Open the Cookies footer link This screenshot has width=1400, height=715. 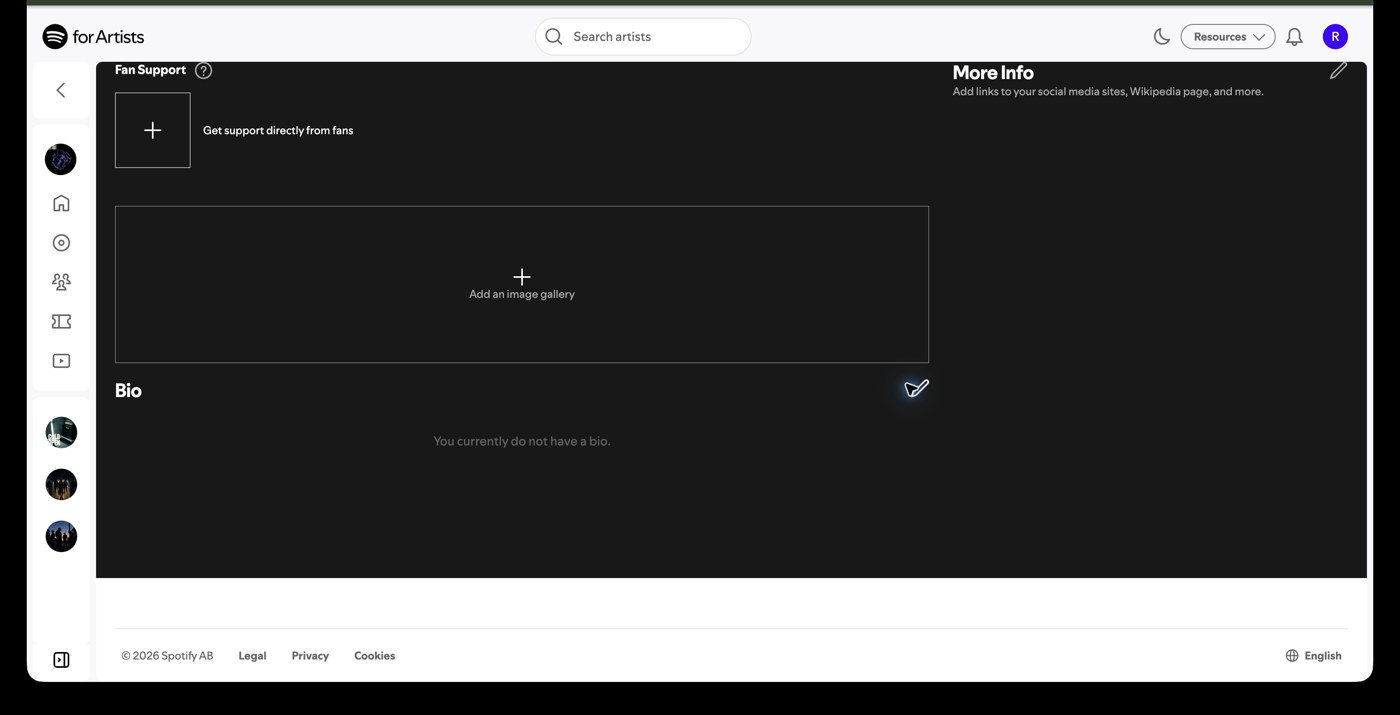tap(375, 656)
